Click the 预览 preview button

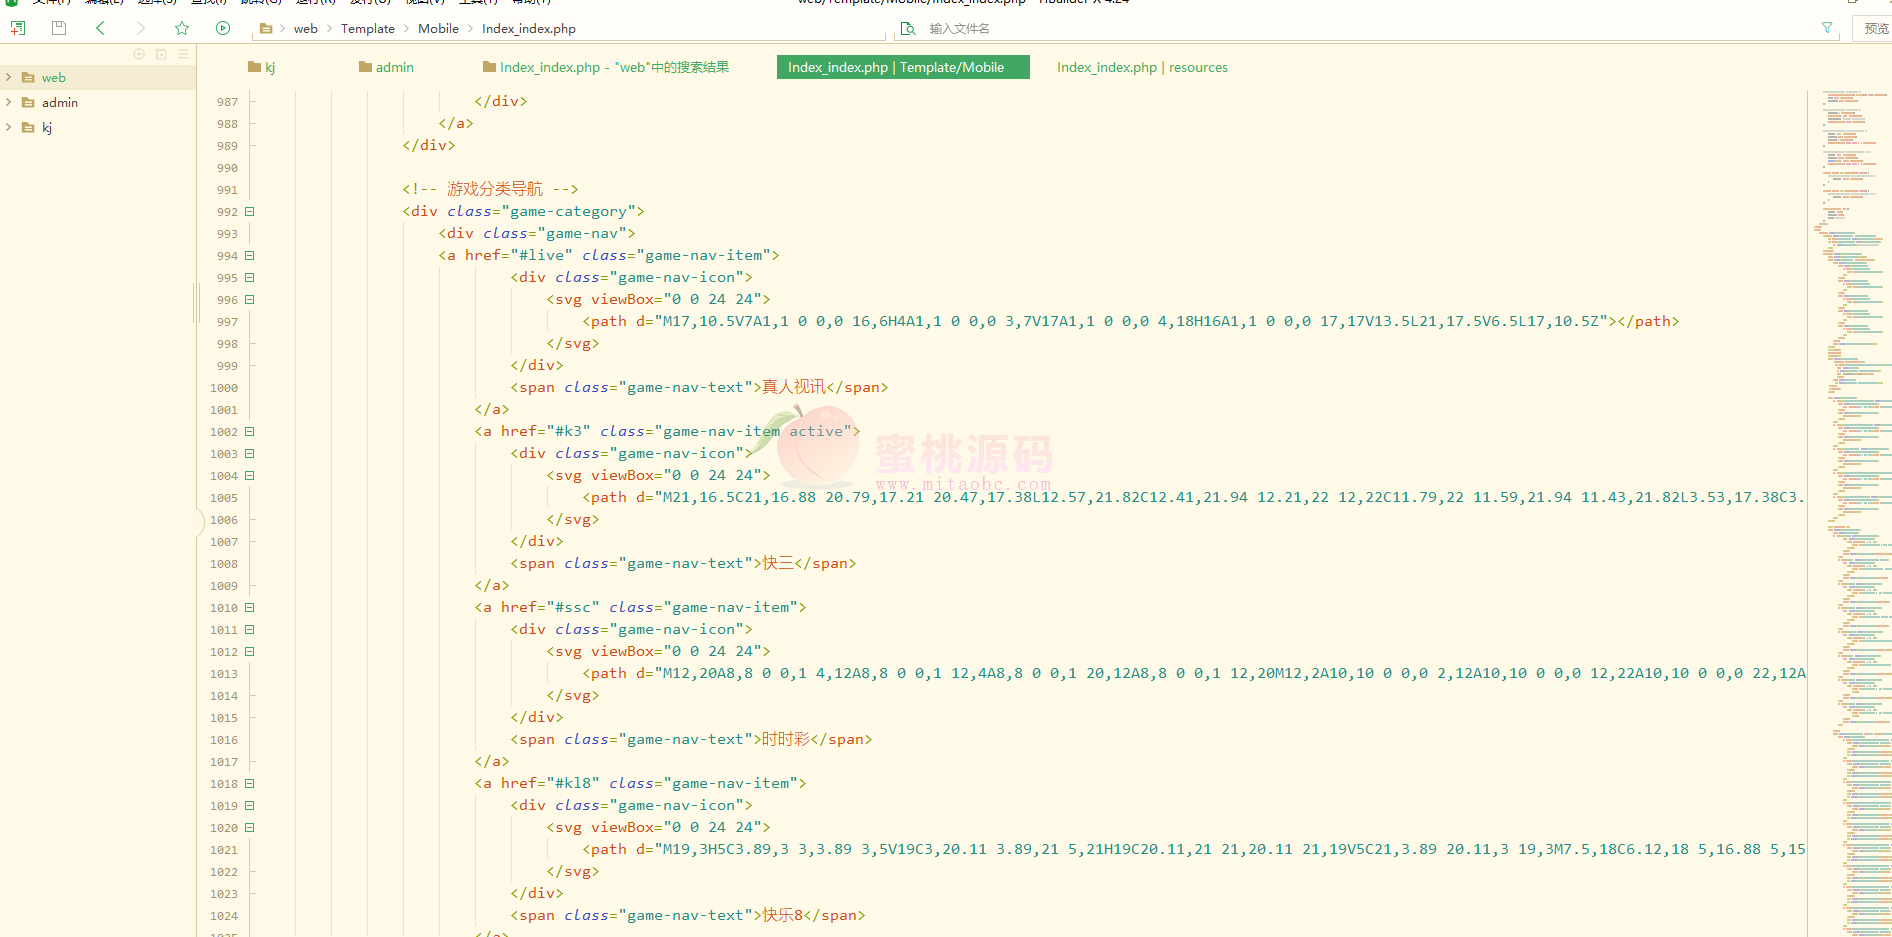click(x=1875, y=29)
